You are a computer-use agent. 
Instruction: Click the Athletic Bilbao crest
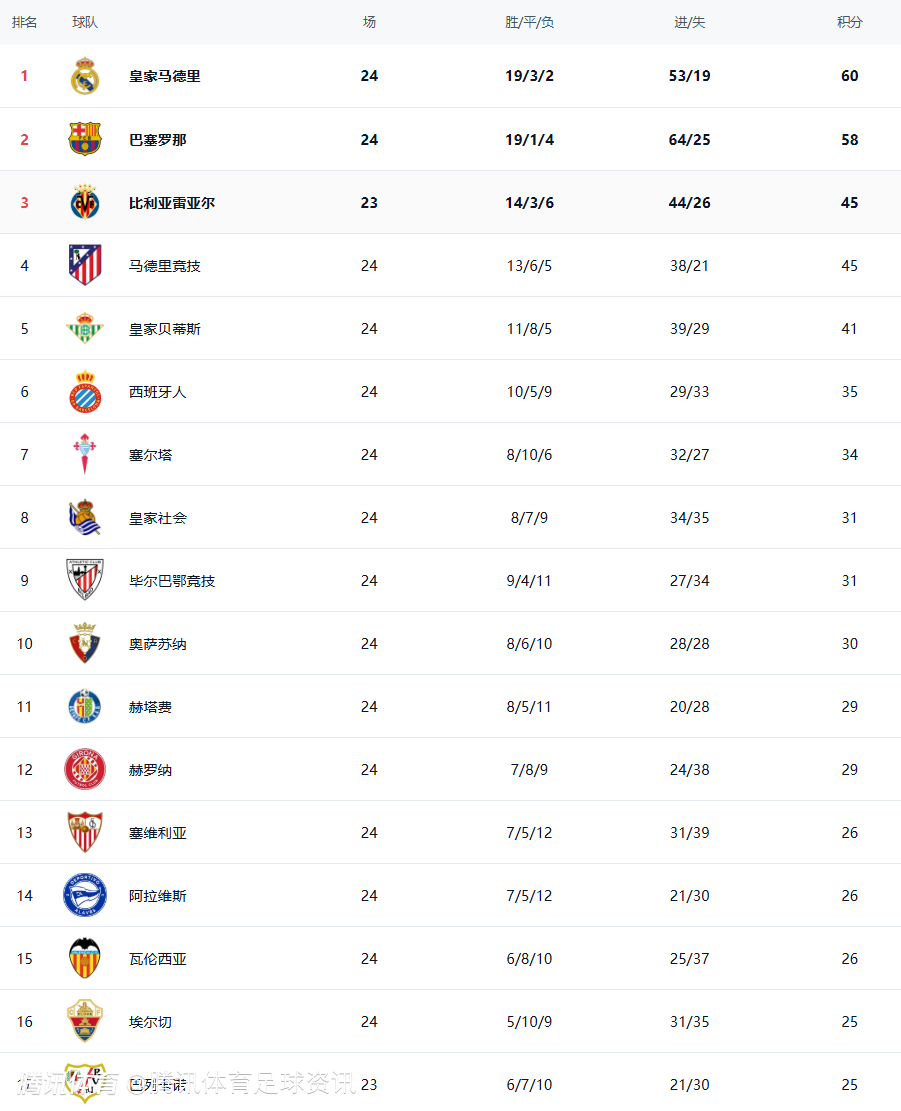pos(85,580)
